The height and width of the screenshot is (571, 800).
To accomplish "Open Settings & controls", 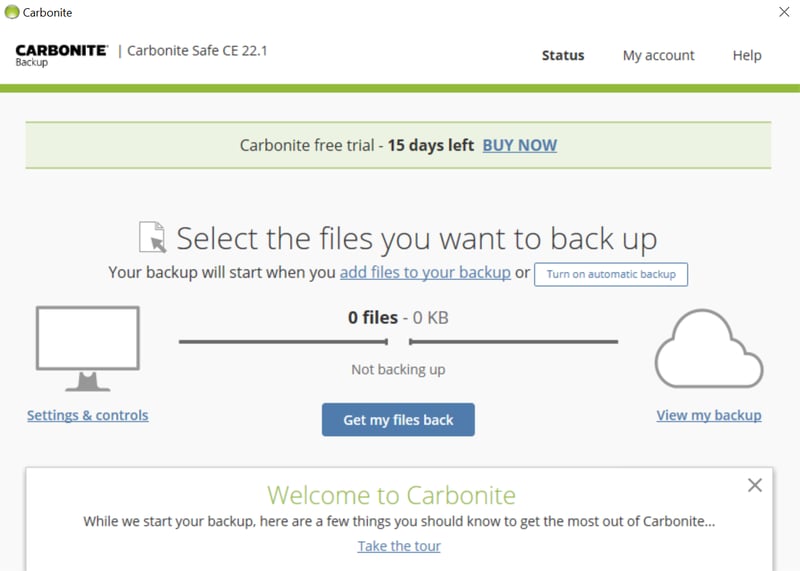I will tap(88, 415).
